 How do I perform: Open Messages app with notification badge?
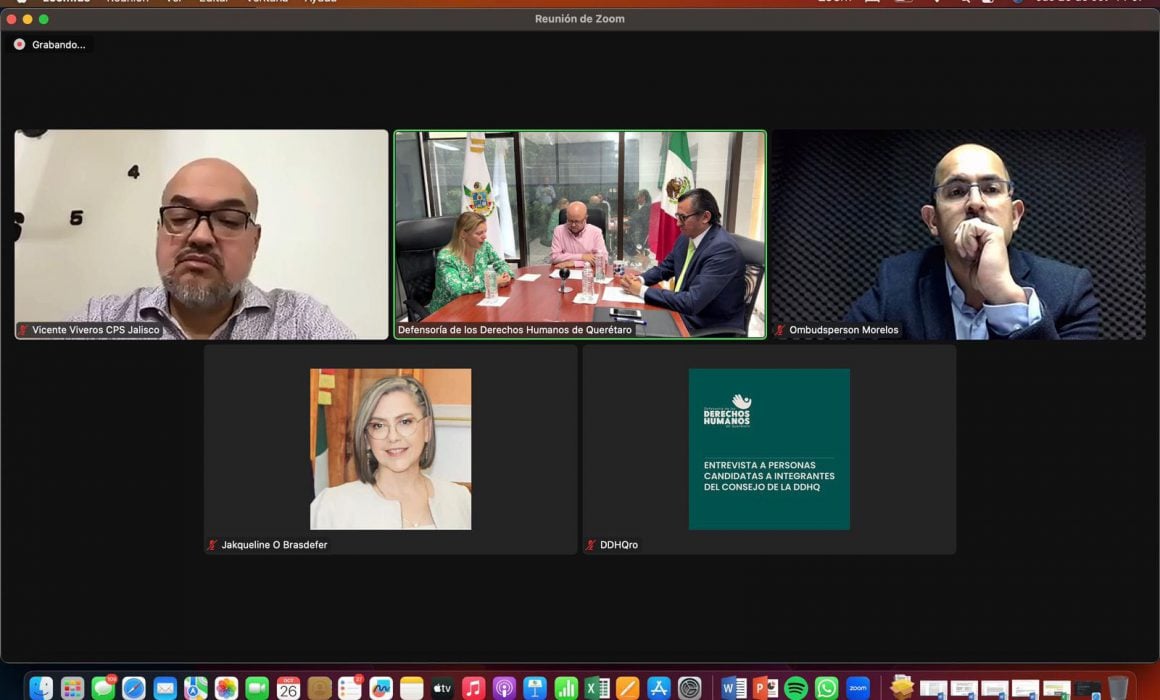[103, 688]
